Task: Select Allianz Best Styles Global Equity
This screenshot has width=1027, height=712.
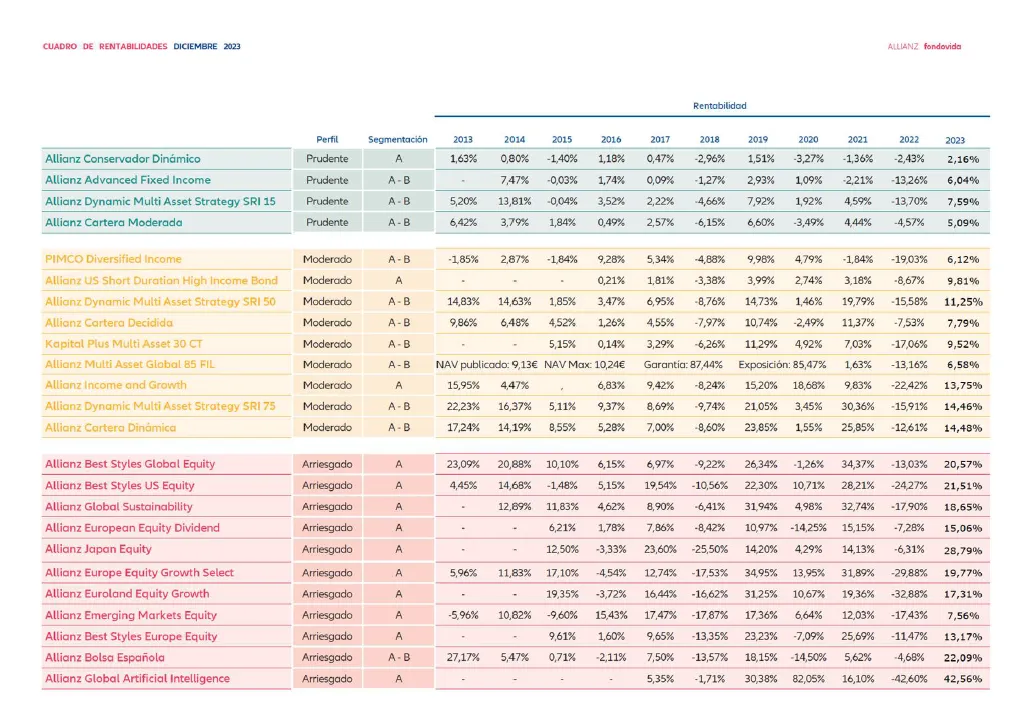Action: click(130, 464)
